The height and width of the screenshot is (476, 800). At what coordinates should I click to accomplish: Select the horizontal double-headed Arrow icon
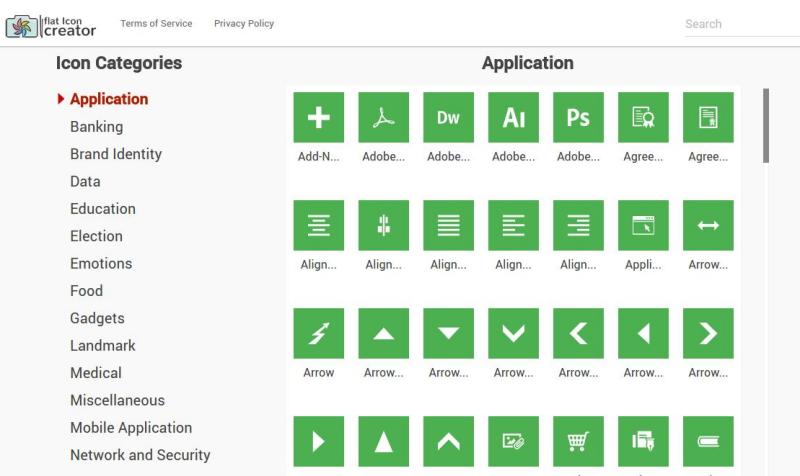(708, 226)
